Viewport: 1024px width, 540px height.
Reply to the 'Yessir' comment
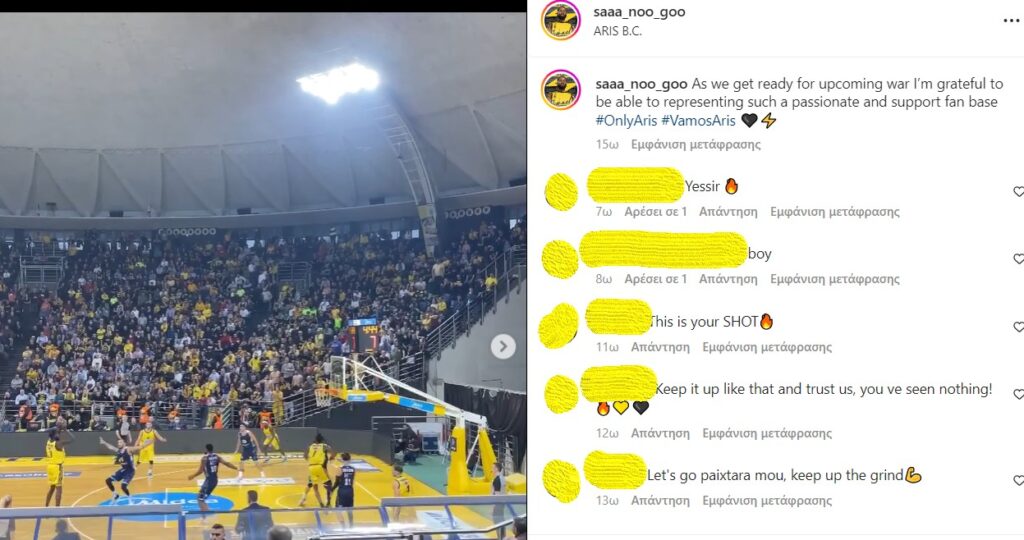(x=728, y=212)
